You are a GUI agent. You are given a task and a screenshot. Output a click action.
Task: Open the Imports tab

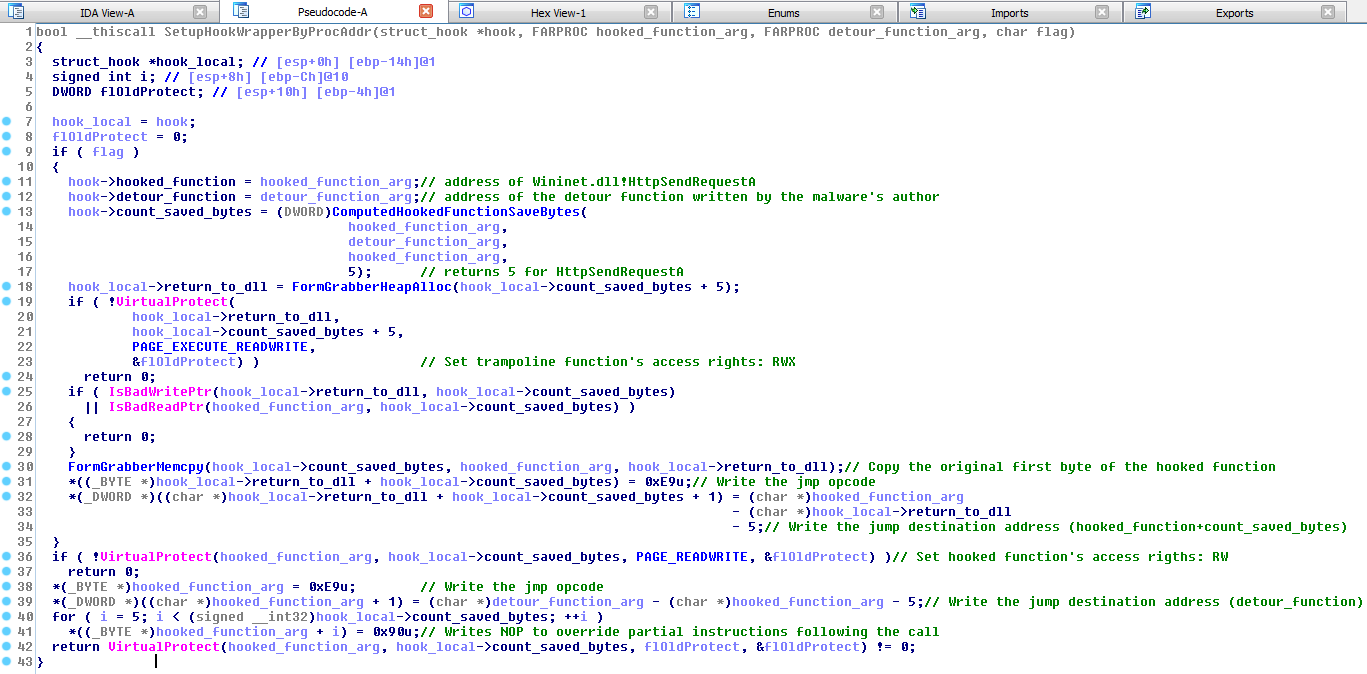pos(1009,13)
